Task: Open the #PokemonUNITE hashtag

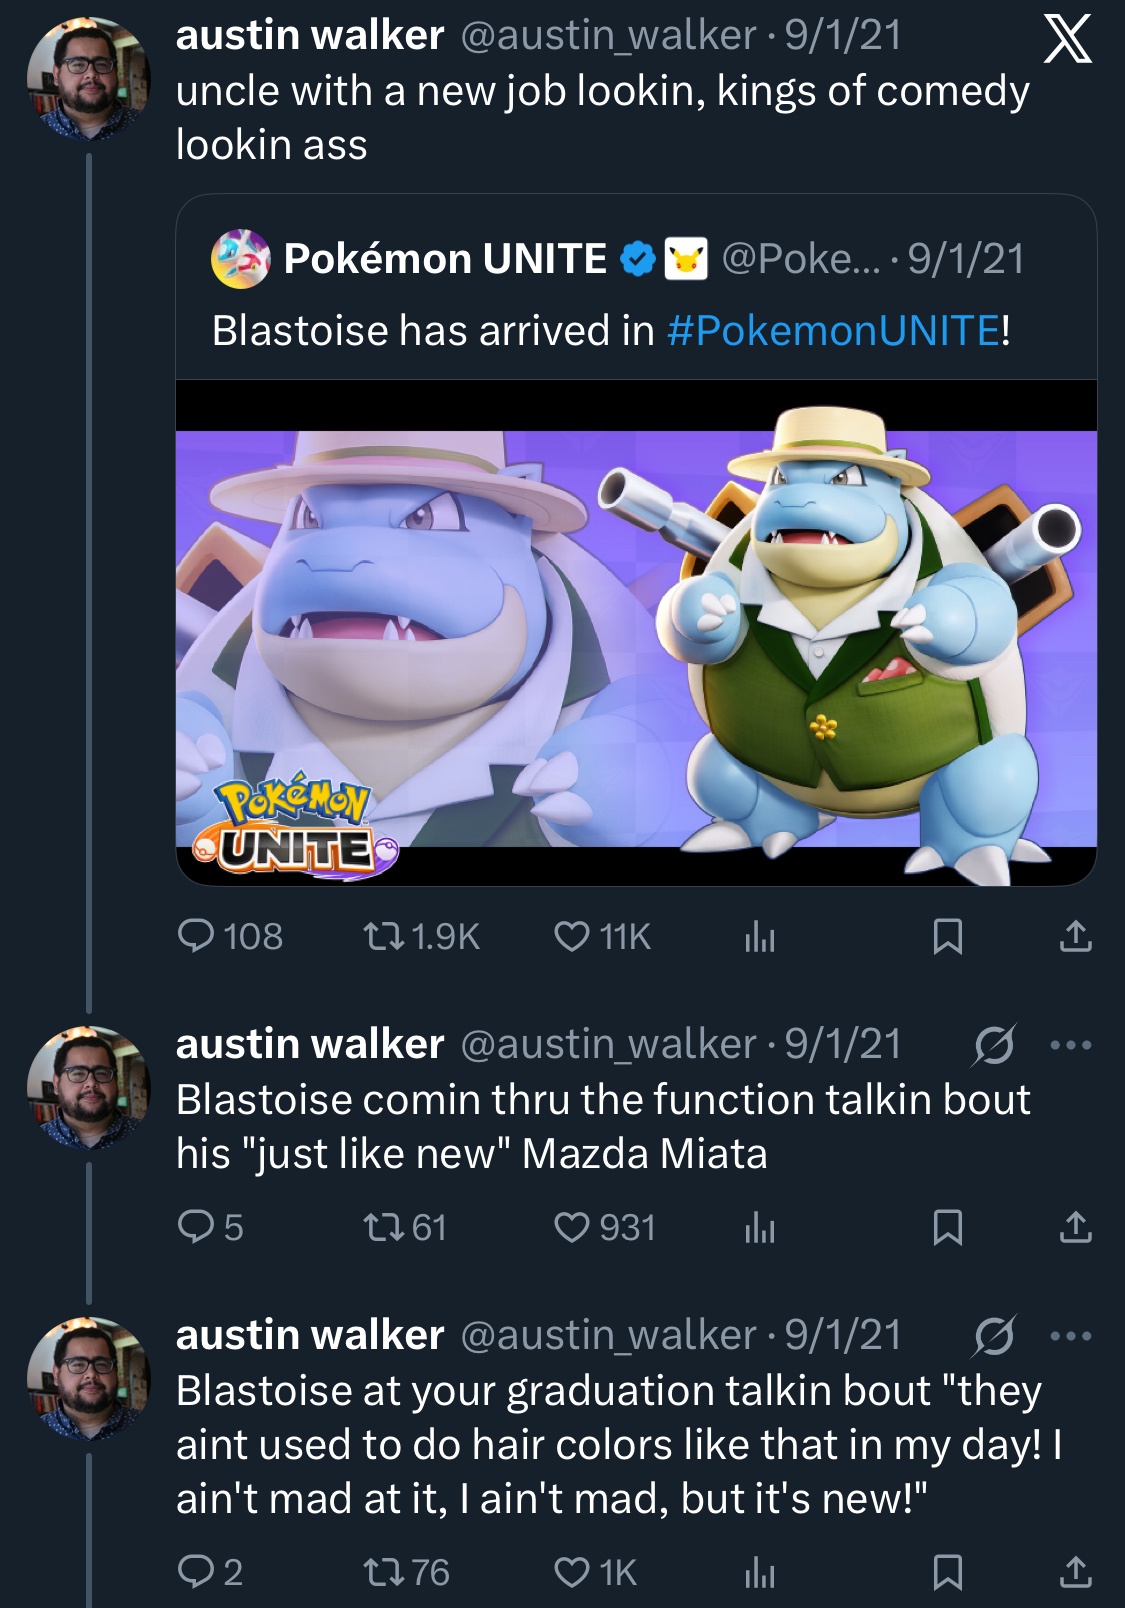Action: pyautogui.click(x=833, y=330)
